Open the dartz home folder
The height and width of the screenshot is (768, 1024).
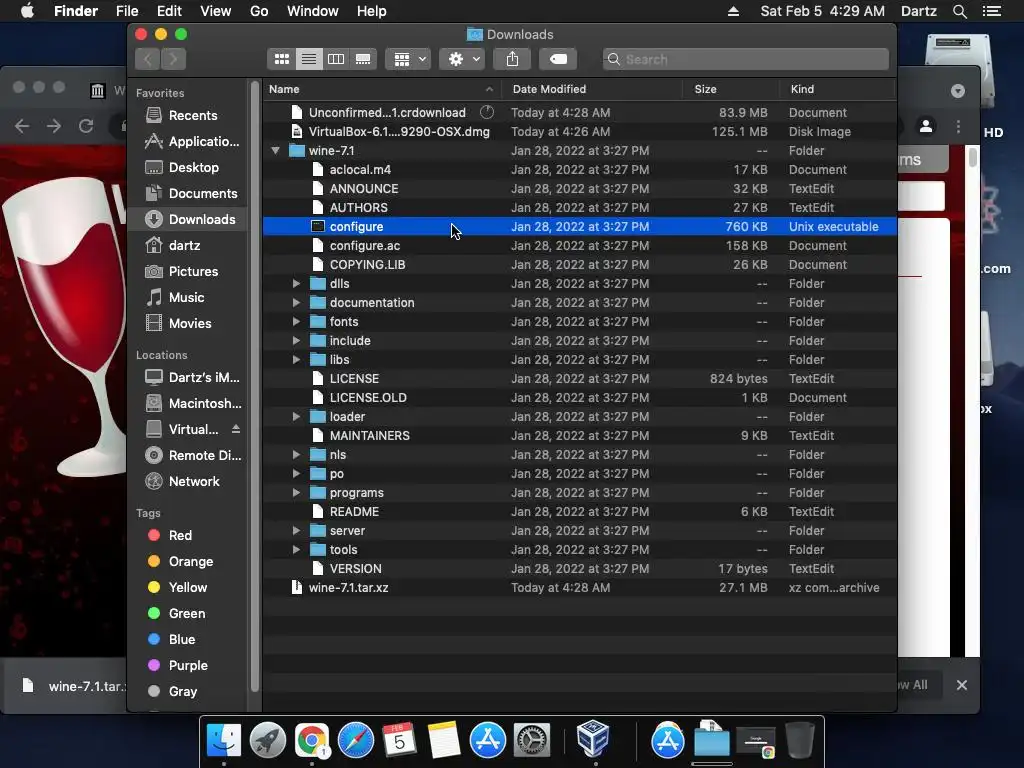[x=189, y=246]
